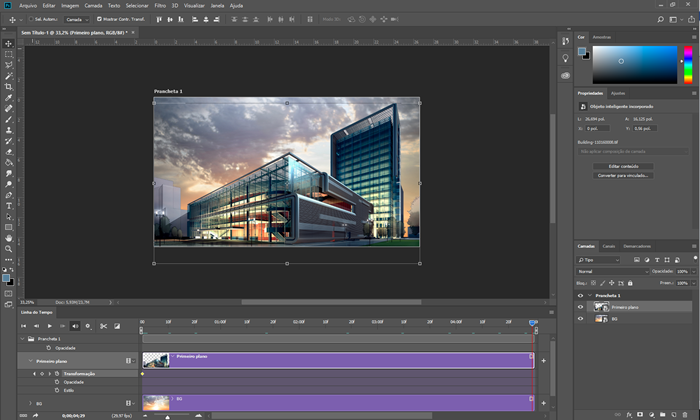
Task: Go to first frame of timeline
Action: (24, 326)
